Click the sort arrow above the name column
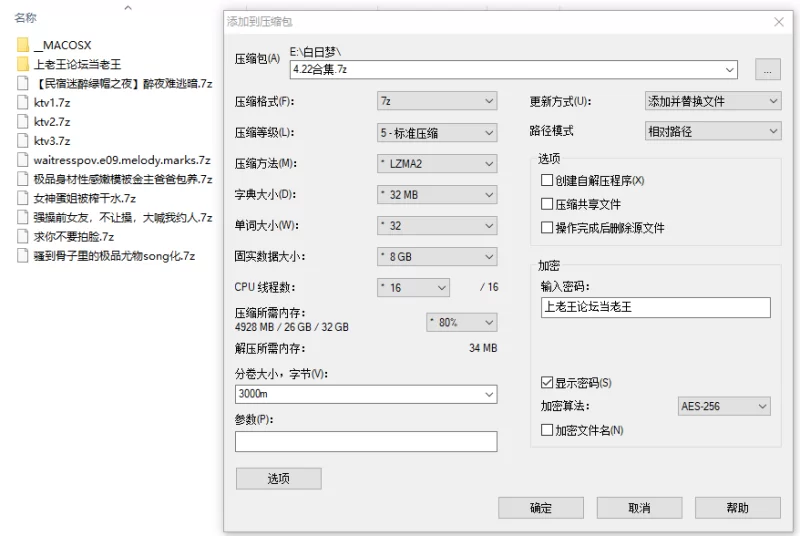This screenshot has height=536, width=800. click(128, 8)
